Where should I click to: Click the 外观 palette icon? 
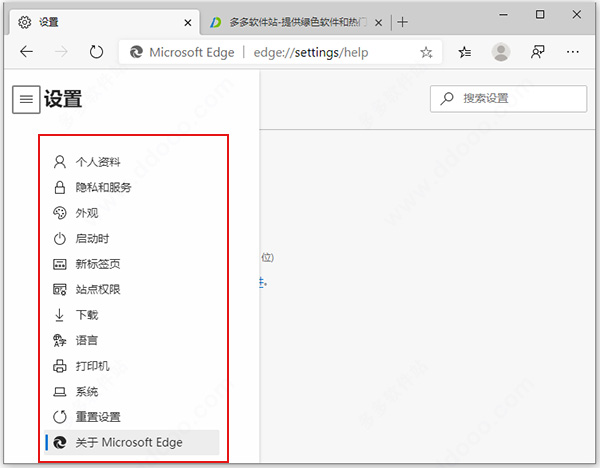tap(59, 213)
